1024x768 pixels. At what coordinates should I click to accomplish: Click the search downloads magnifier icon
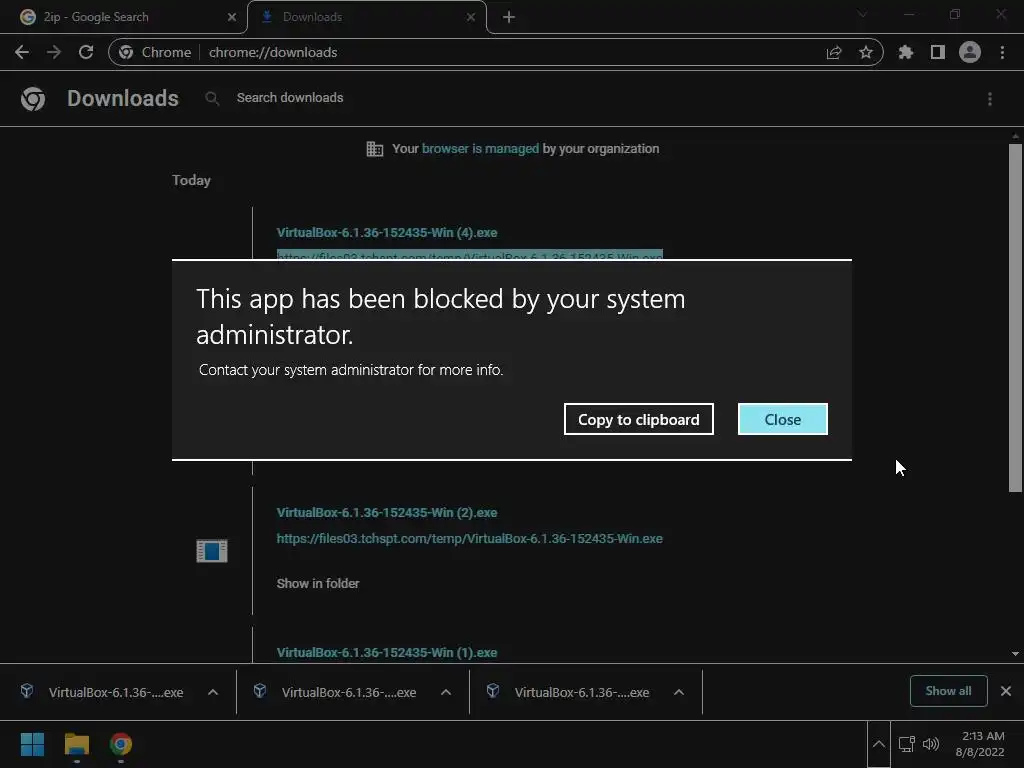(212, 99)
